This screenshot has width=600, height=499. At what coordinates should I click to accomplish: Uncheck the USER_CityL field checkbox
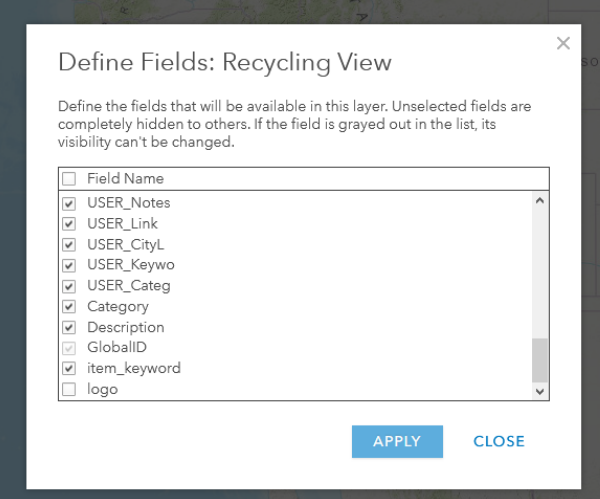69,245
